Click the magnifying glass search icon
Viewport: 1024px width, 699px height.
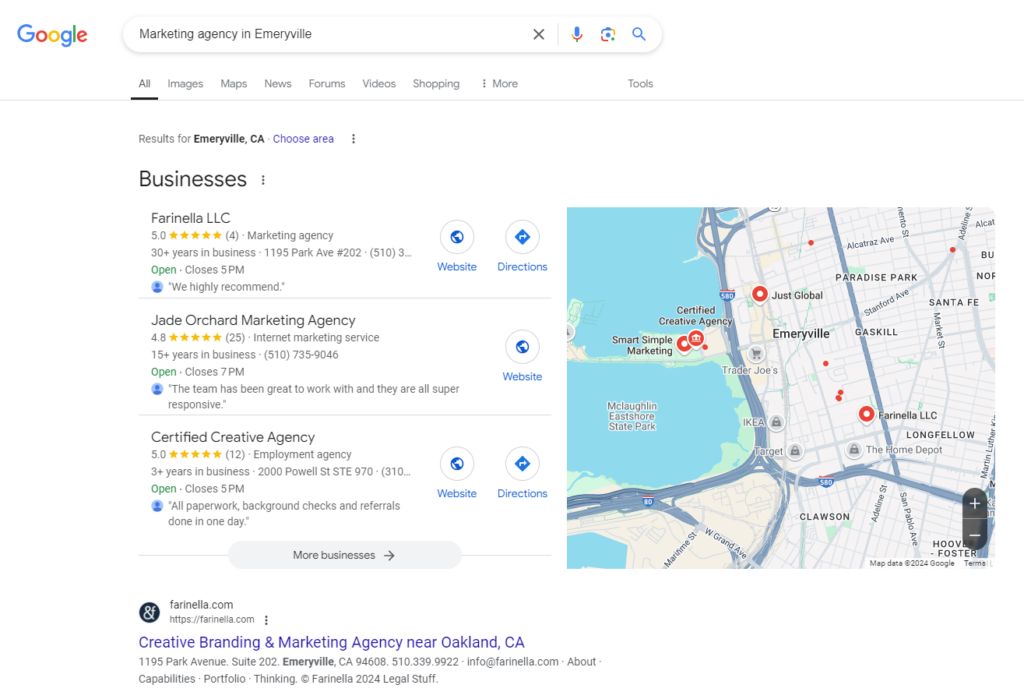(639, 33)
